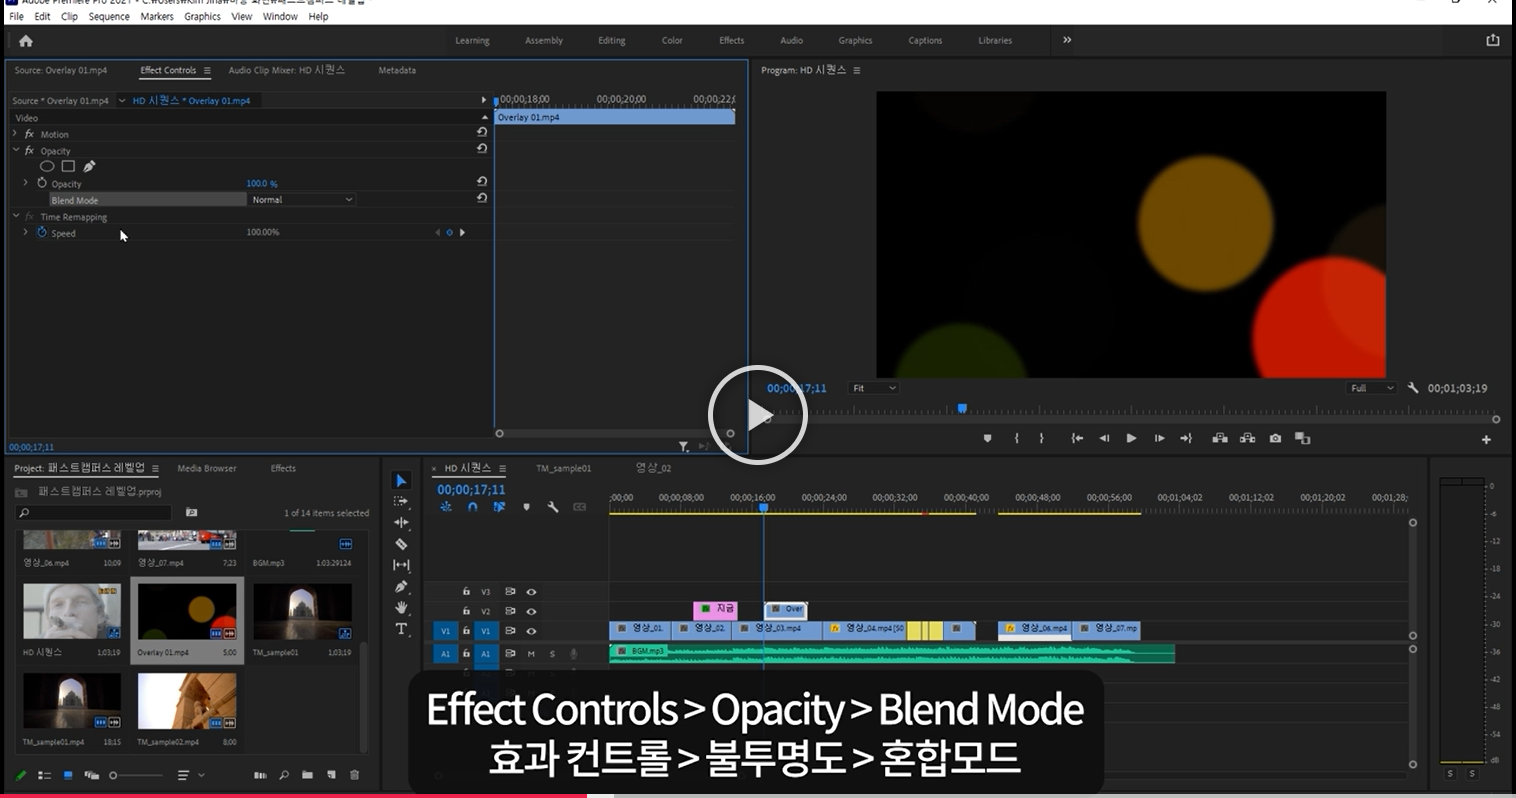Click Comparison View icon
1516x798 pixels.
[1302, 438]
